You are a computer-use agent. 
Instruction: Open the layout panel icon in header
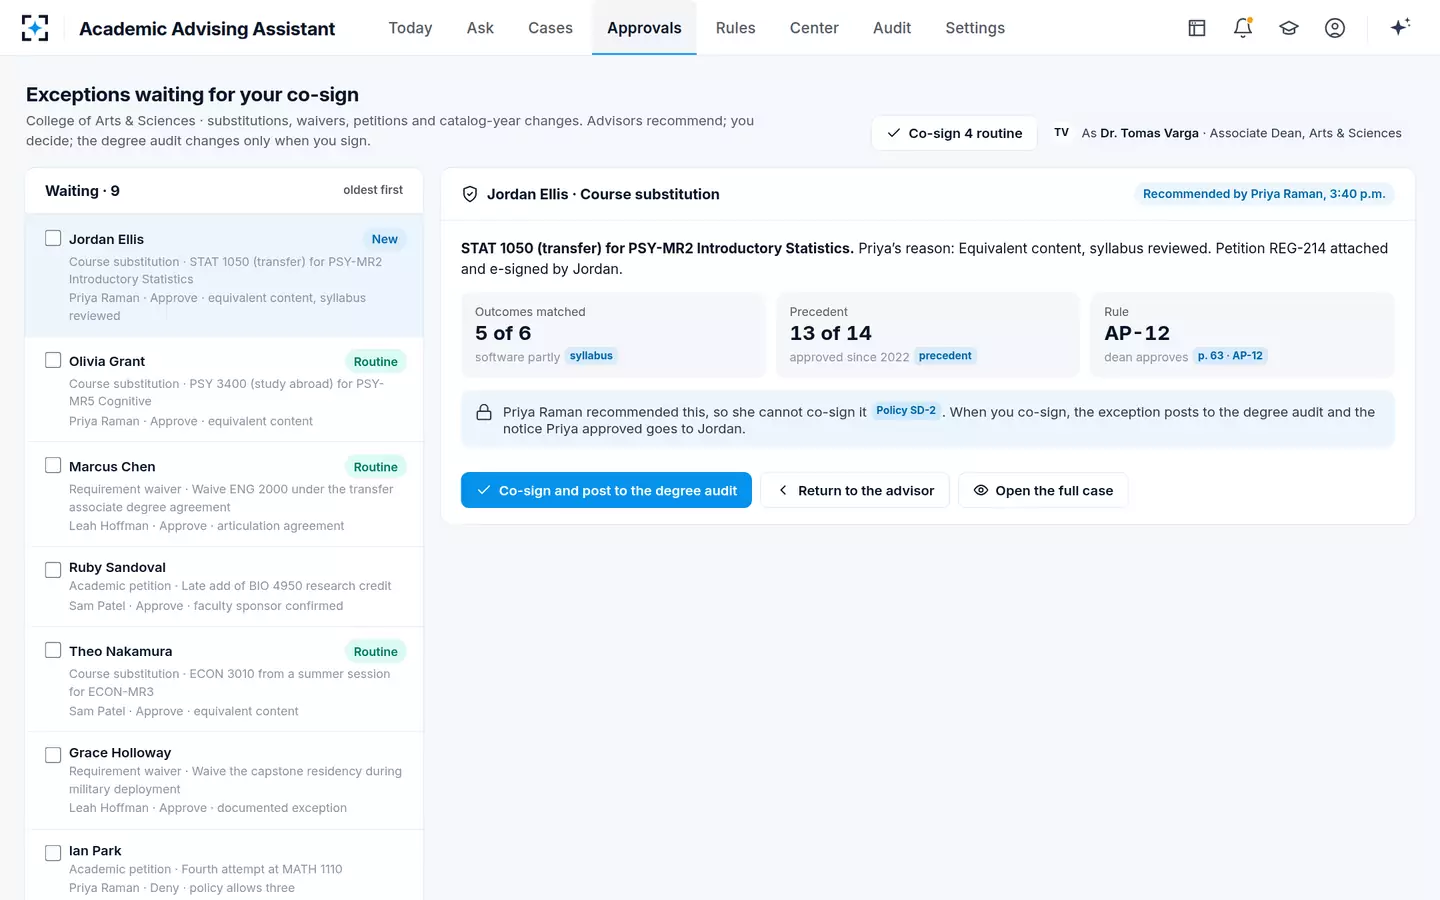coord(1197,28)
